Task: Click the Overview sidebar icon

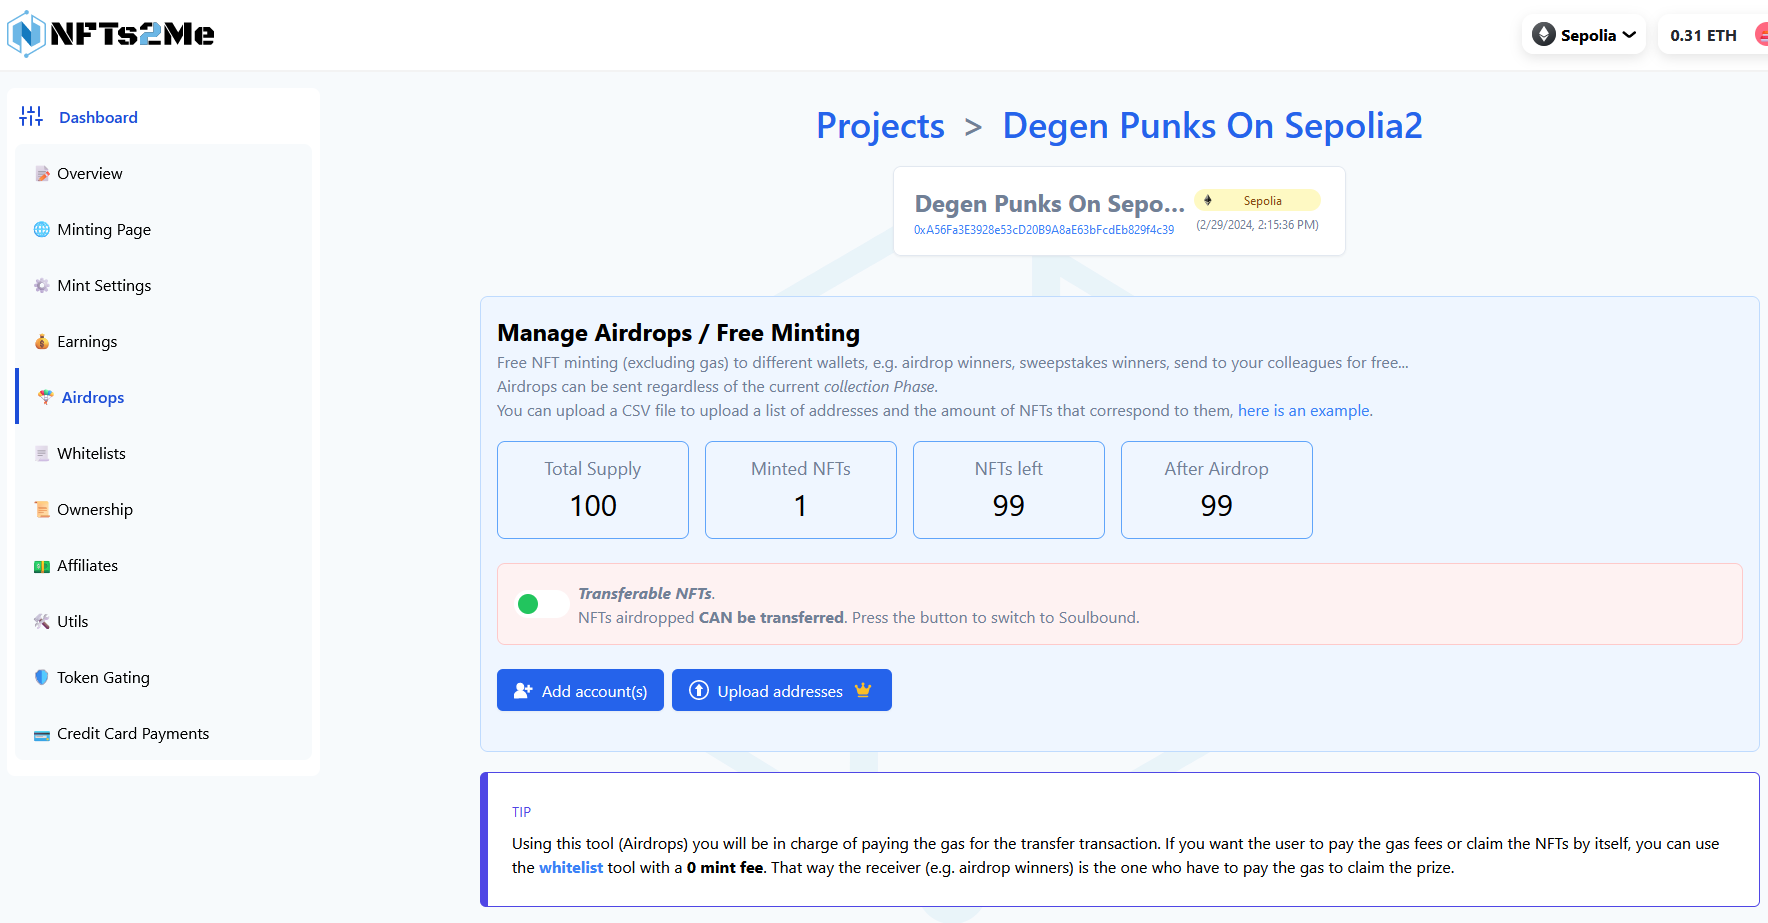Action: tap(42, 174)
